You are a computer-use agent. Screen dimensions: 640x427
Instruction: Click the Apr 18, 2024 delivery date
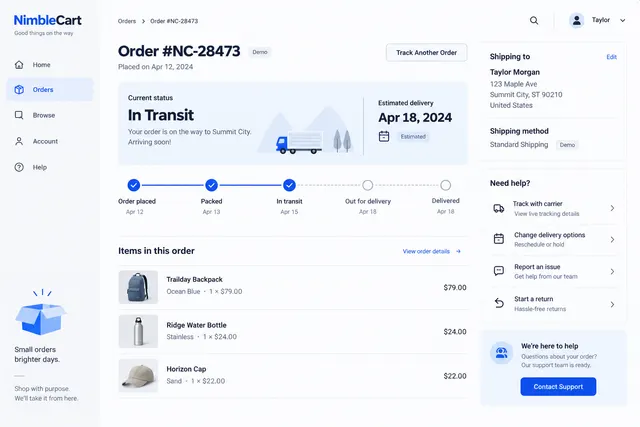click(415, 118)
